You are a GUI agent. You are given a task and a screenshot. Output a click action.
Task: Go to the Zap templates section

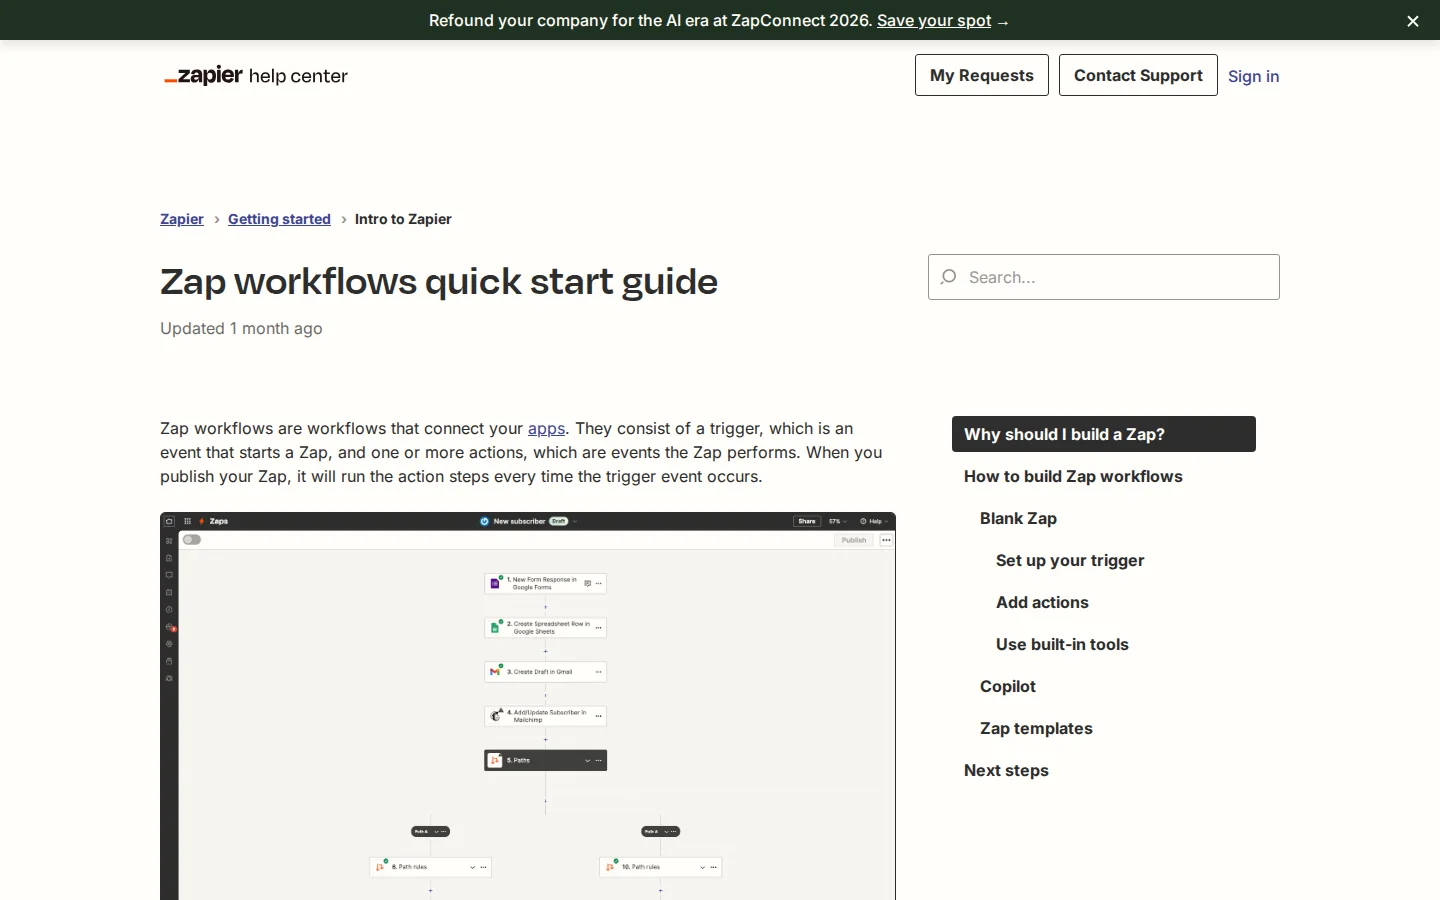pos(1036,728)
